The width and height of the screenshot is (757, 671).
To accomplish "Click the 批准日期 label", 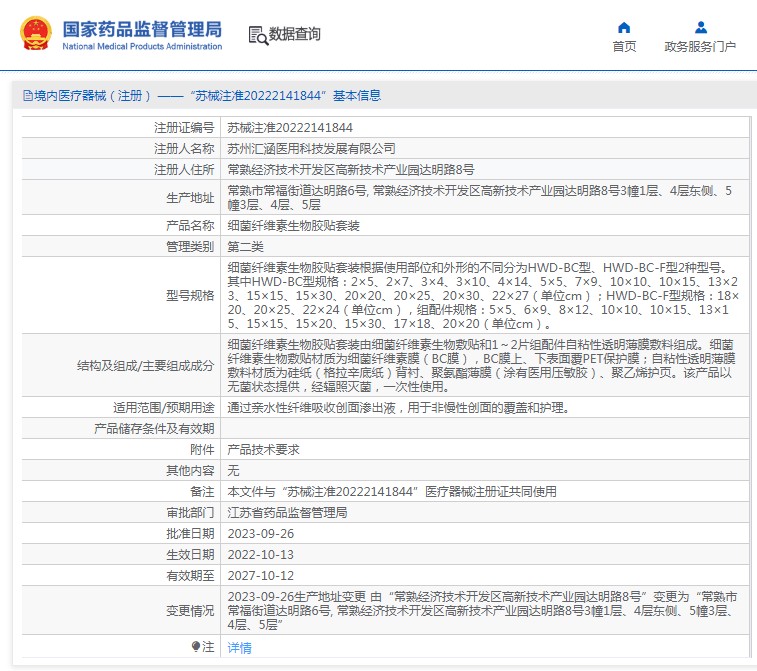I will (190, 533).
